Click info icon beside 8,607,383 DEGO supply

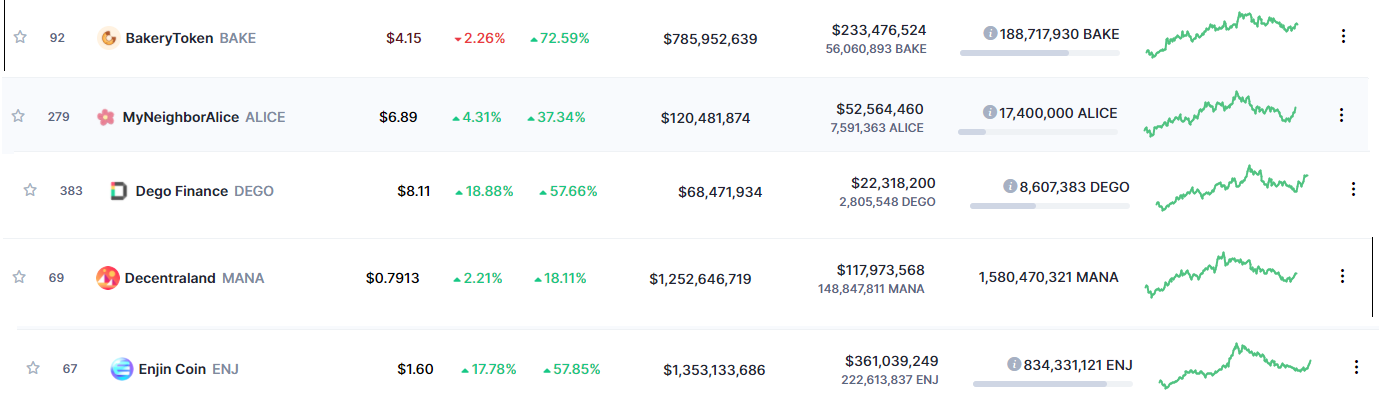click(1010, 187)
